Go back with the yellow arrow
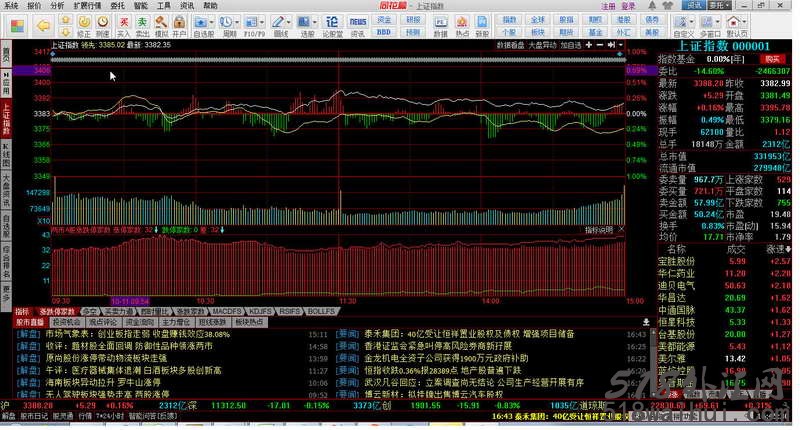The width and height of the screenshot is (800, 430). click(44, 26)
